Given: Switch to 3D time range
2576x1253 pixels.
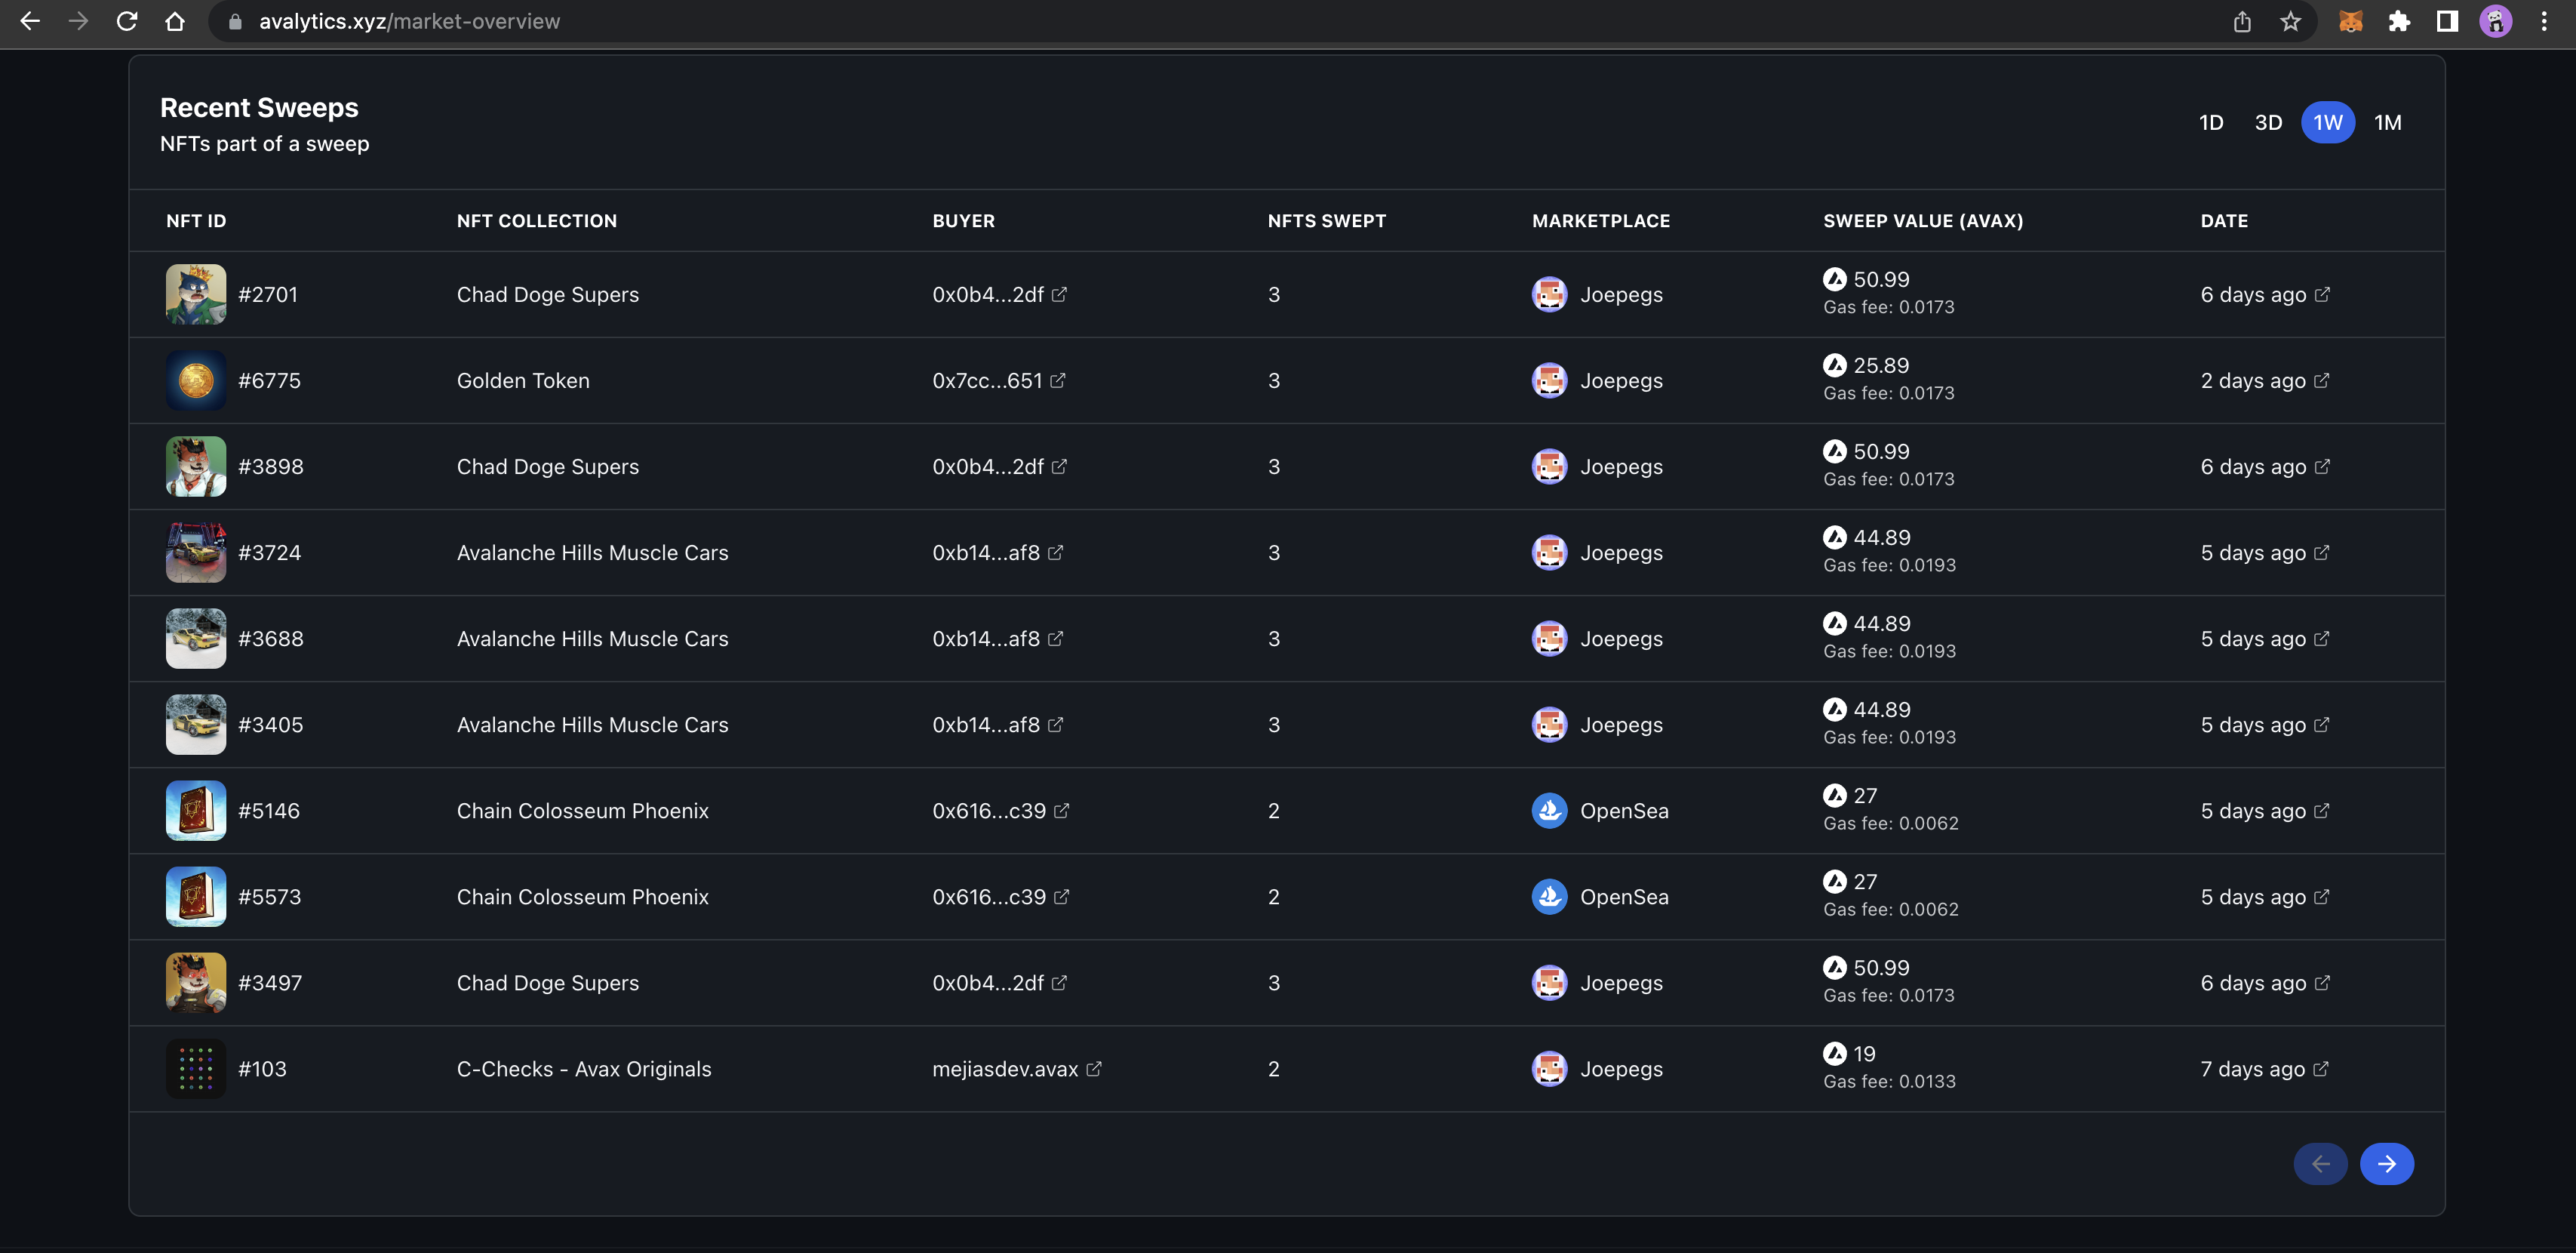Looking at the screenshot, I should click(x=2268, y=122).
